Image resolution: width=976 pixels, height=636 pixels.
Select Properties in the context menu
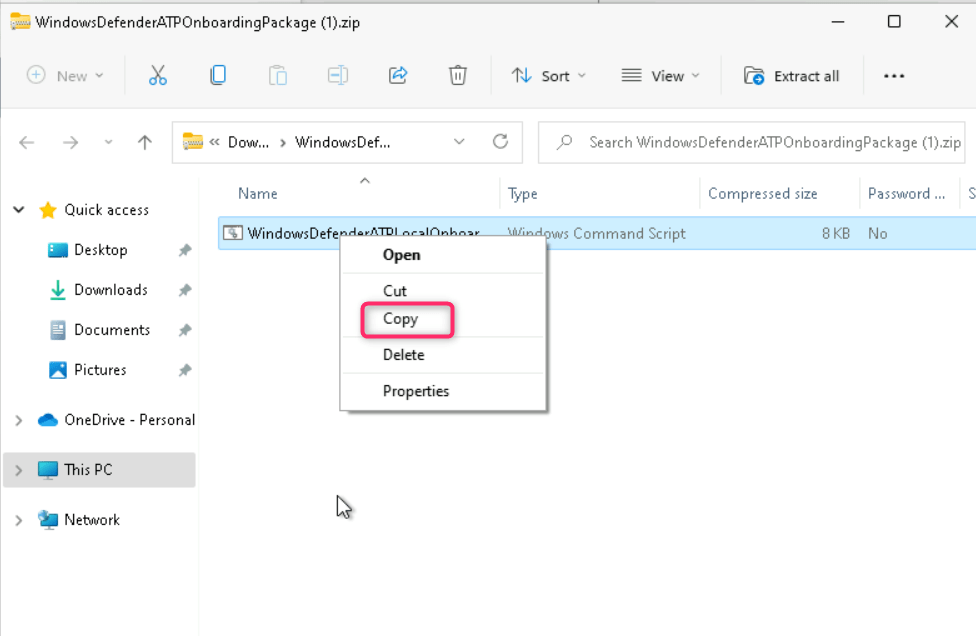tap(416, 391)
